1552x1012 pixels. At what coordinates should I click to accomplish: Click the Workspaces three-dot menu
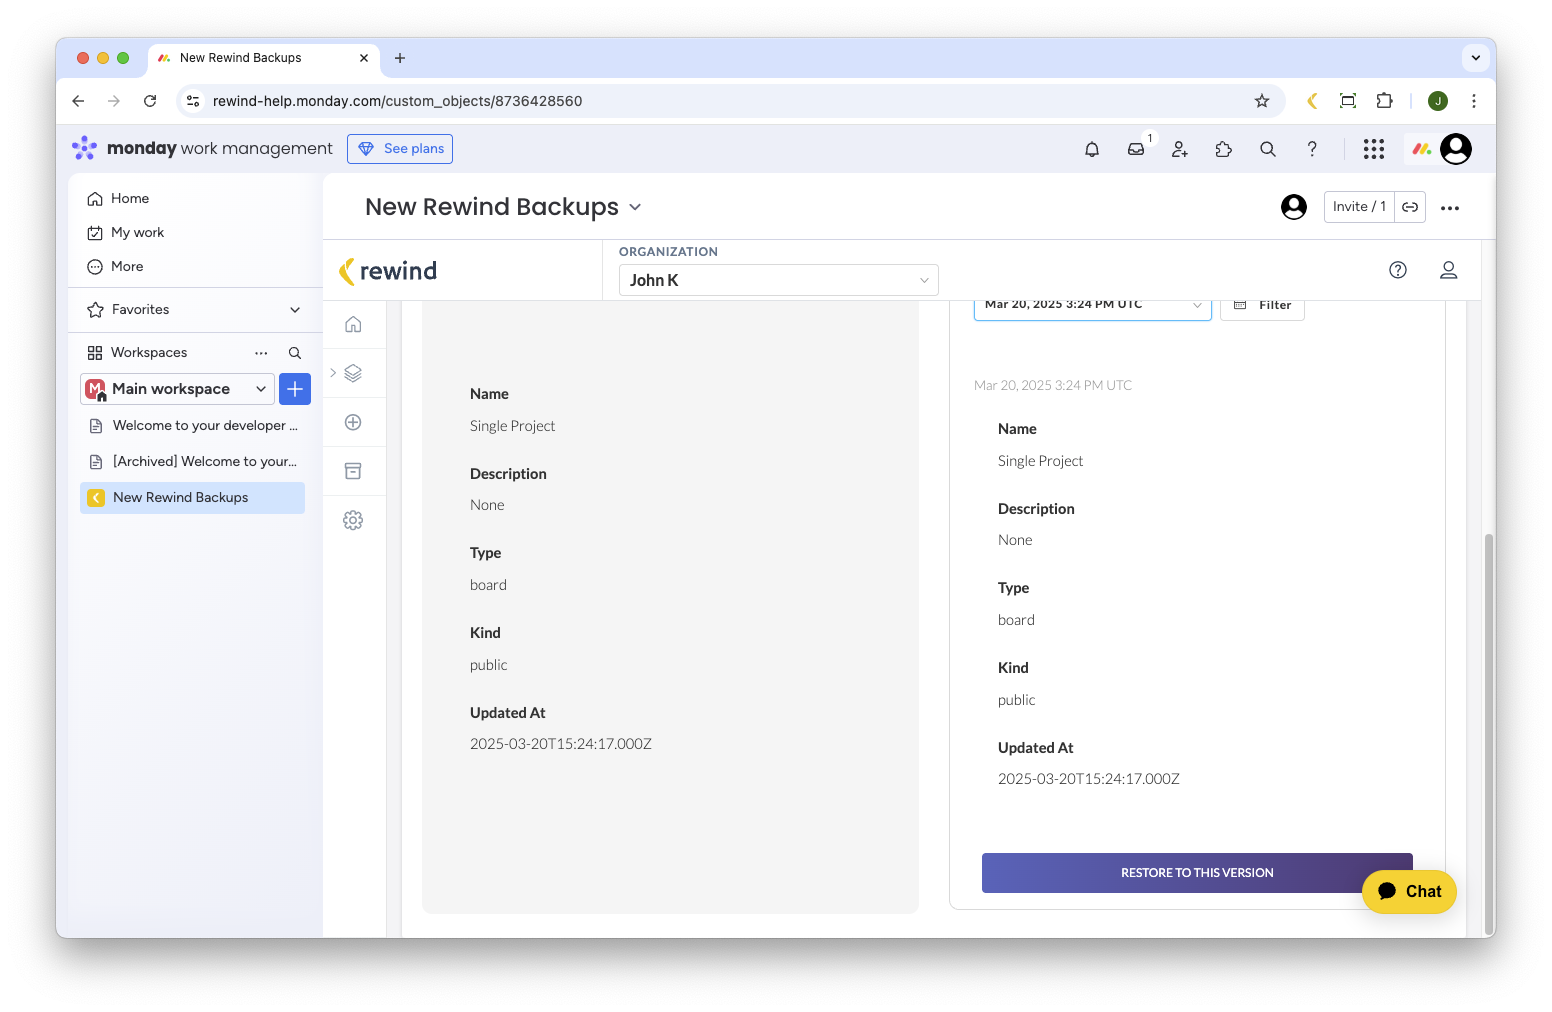[261, 353]
